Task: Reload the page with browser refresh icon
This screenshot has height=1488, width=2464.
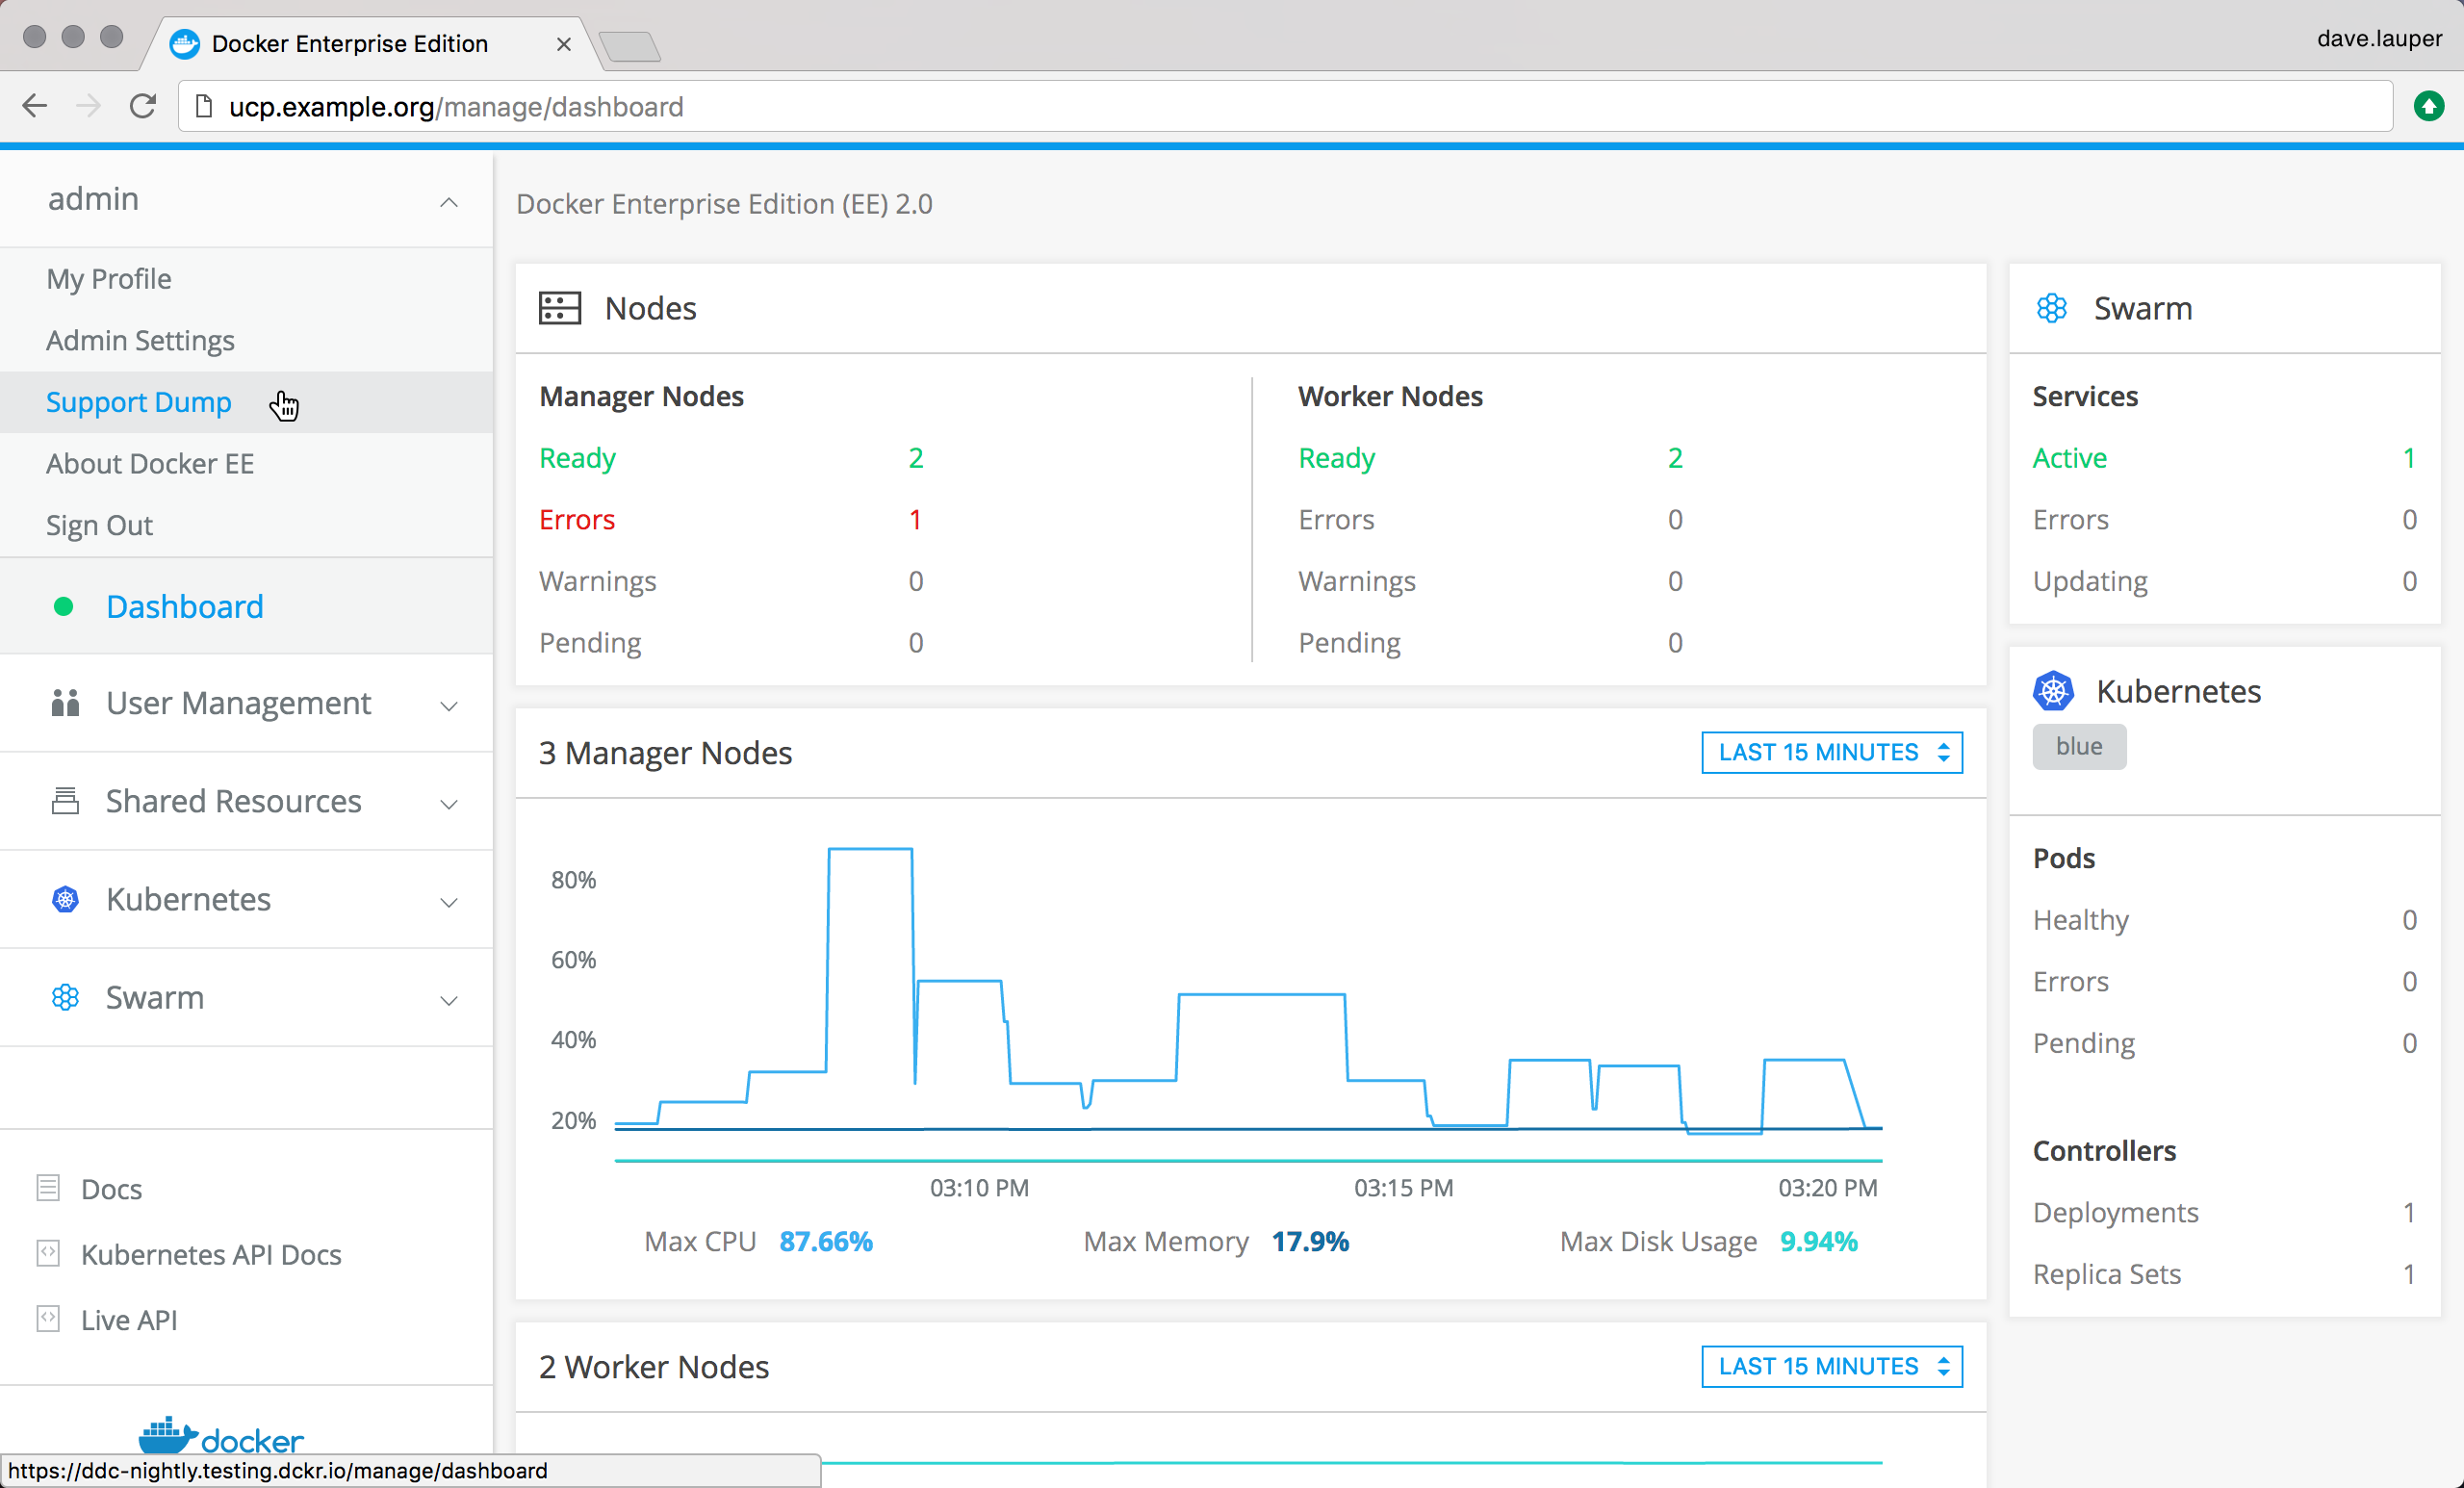Action: (x=143, y=106)
